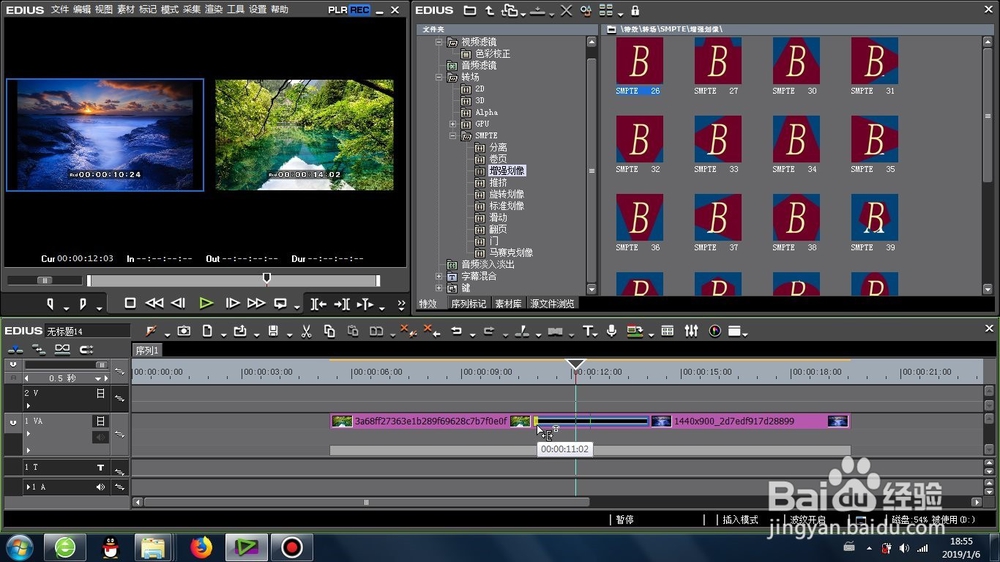The height and width of the screenshot is (562, 1000).
Task: Toggle ripple mode icon
Action: pyautogui.click(x=38, y=350)
